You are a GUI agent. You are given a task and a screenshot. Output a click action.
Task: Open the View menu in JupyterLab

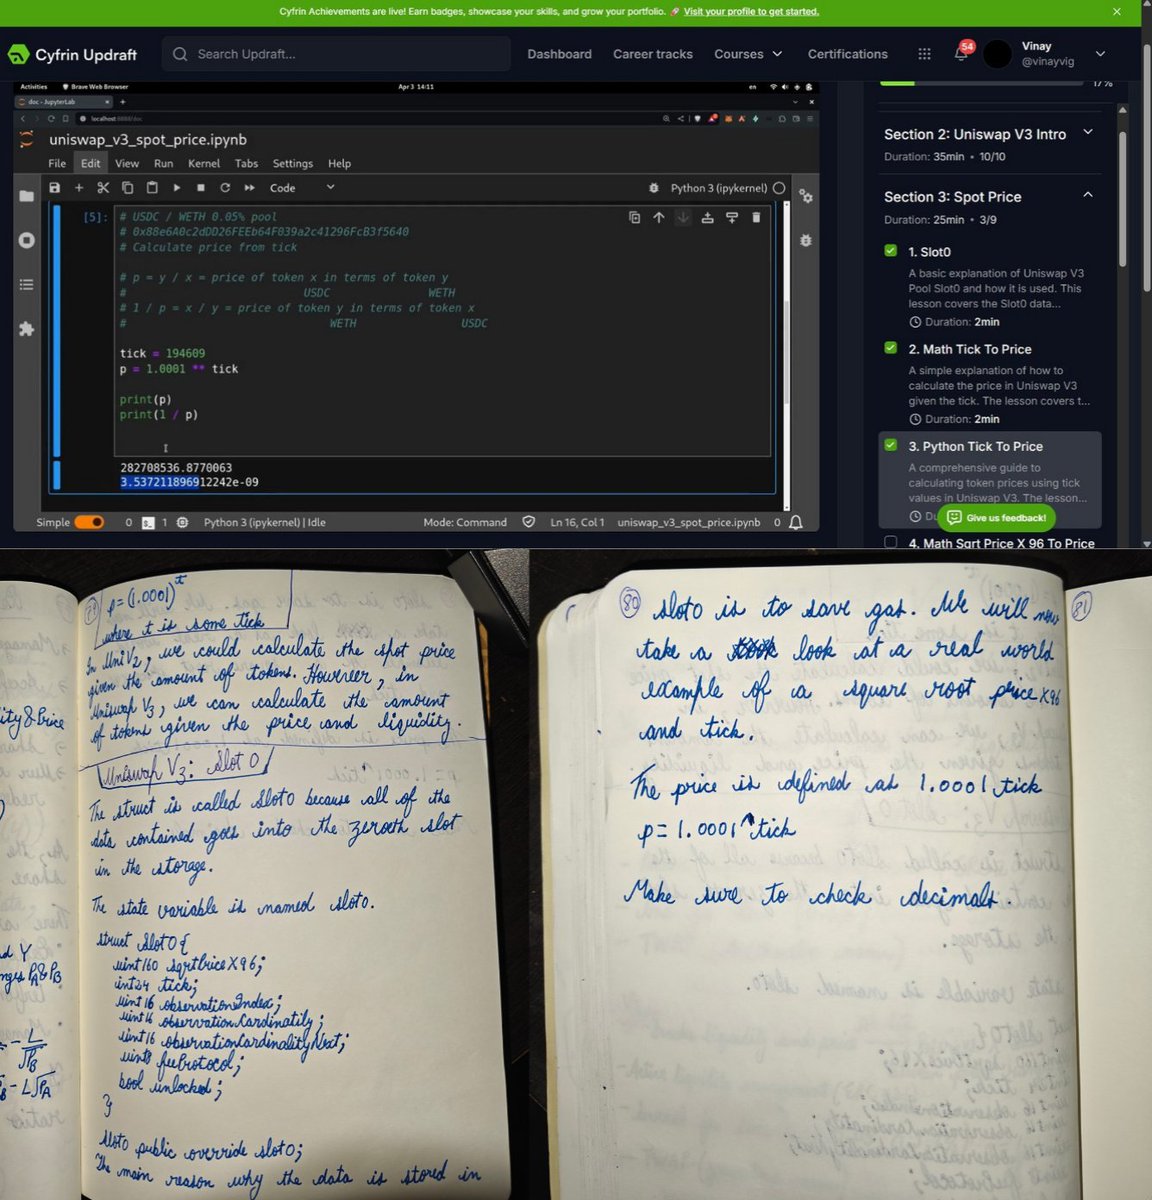(127, 163)
